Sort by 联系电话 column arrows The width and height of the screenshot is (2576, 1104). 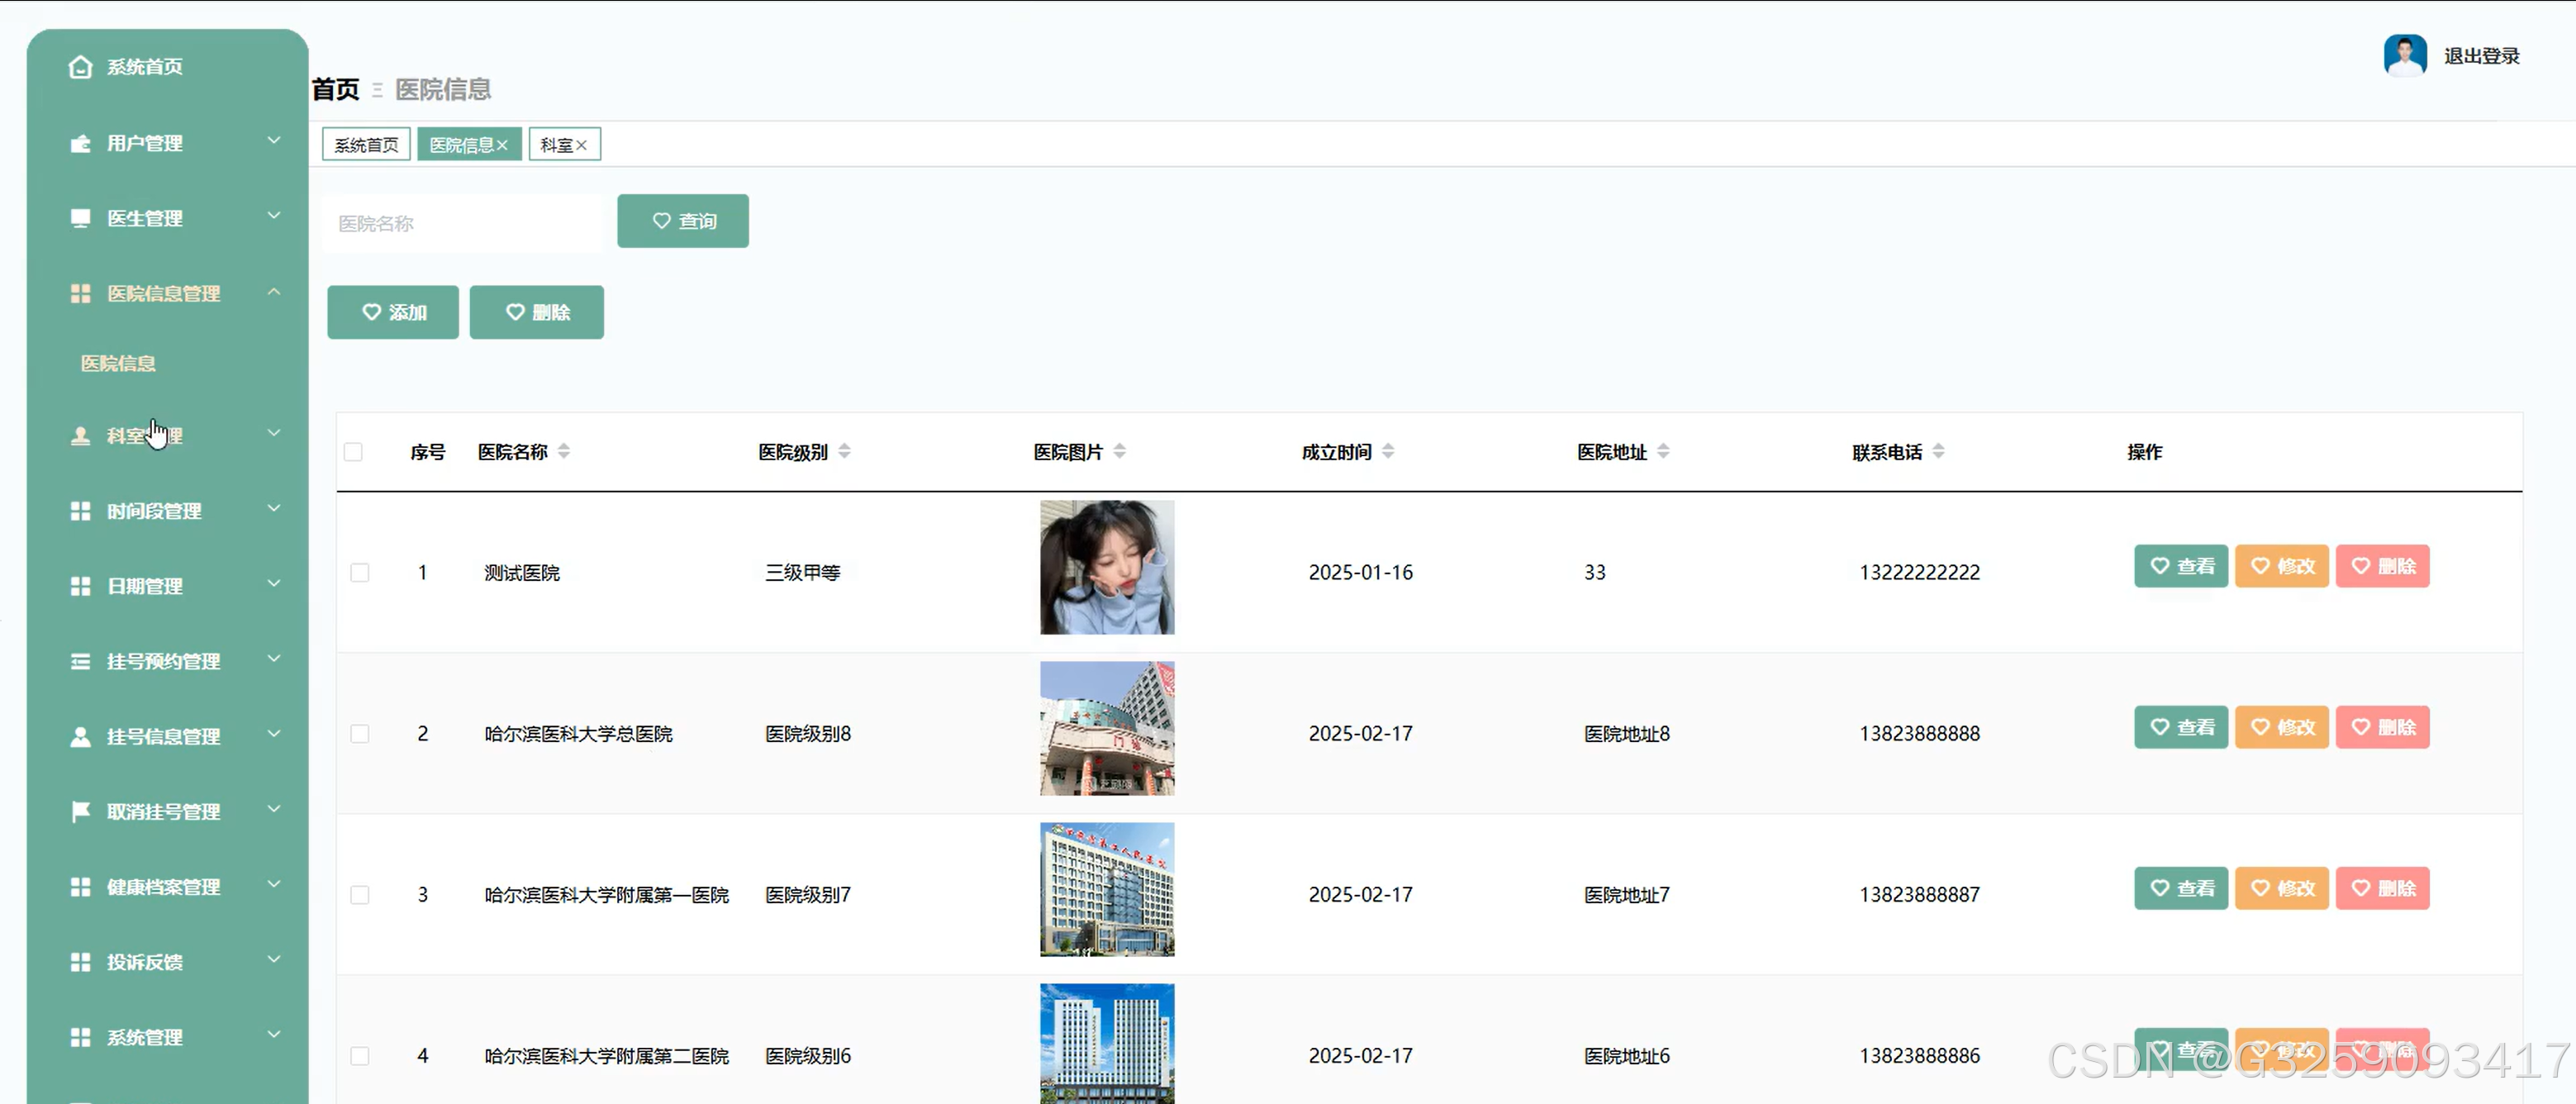click(1938, 451)
